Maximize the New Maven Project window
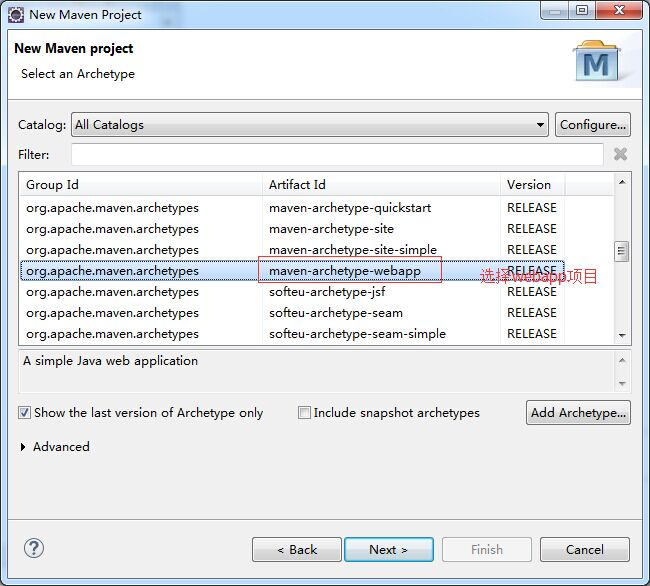Screen dimensions: 650x586 tap(582, 10)
